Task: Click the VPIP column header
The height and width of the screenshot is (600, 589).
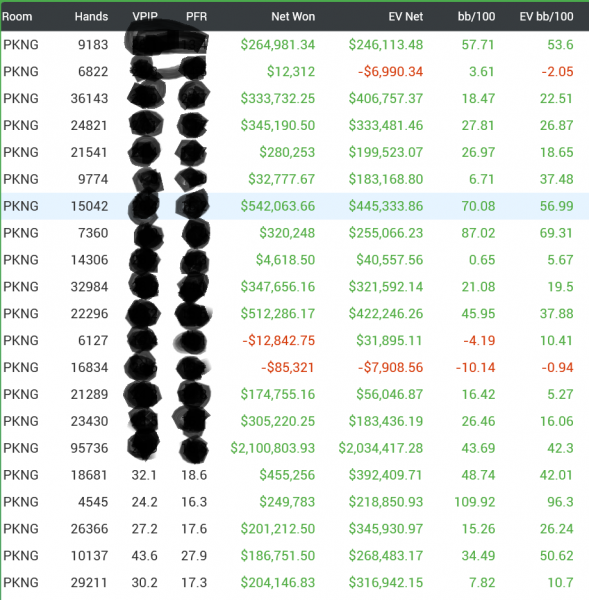Action: pos(145,16)
